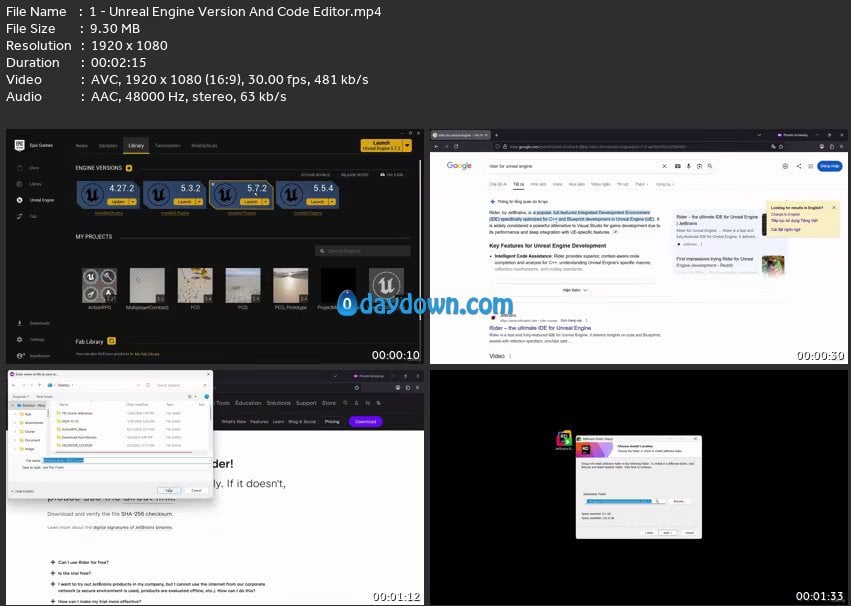This screenshot has height=606, width=851.
Task: Click the Unreal Engine sidebar icon
Action: (20, 200)
